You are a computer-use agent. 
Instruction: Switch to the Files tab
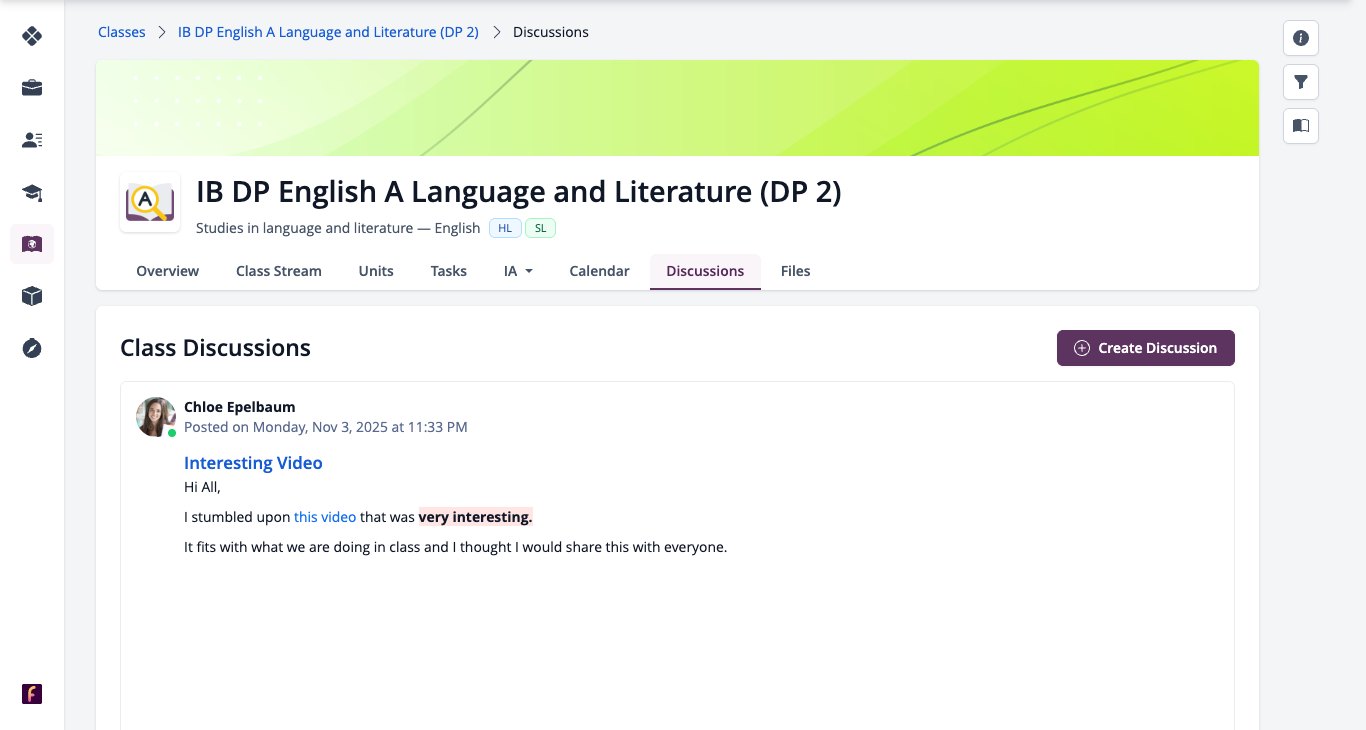pos(796,271)
